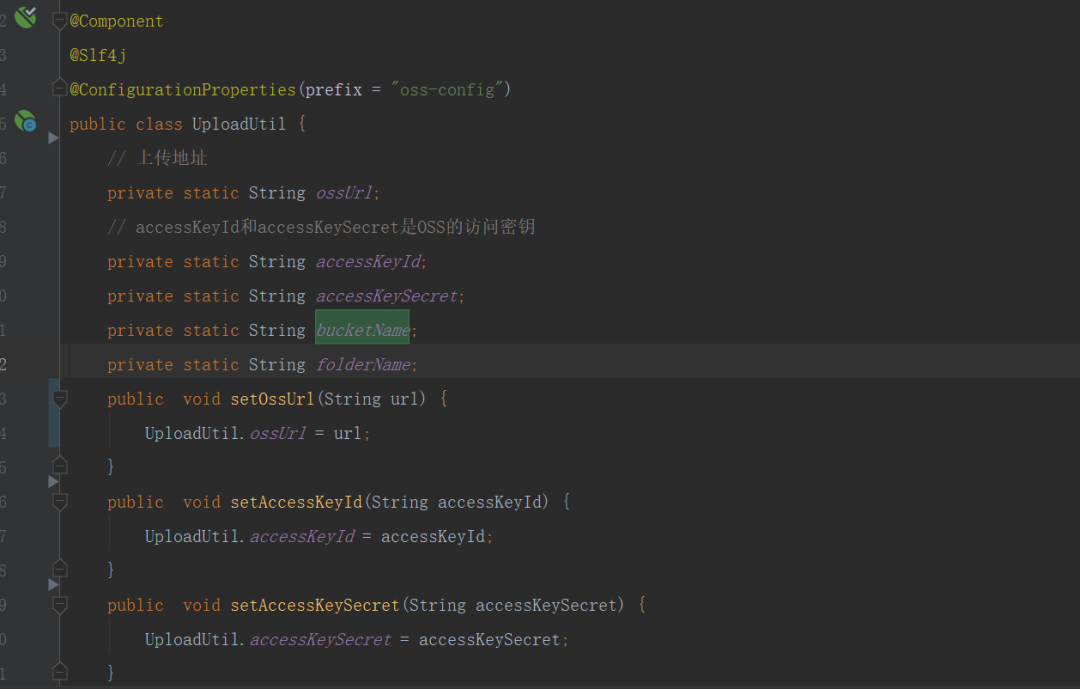
Task: Click the highlighted bucketName field
Action: pyautogui.click(x=362, y=330)
